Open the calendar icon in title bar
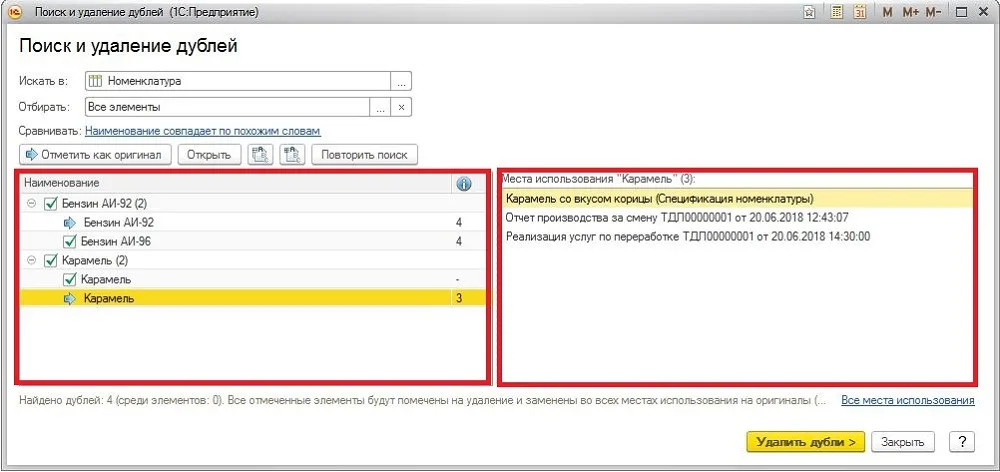This screenshot has width=1000, height=472. coord(859,12)
